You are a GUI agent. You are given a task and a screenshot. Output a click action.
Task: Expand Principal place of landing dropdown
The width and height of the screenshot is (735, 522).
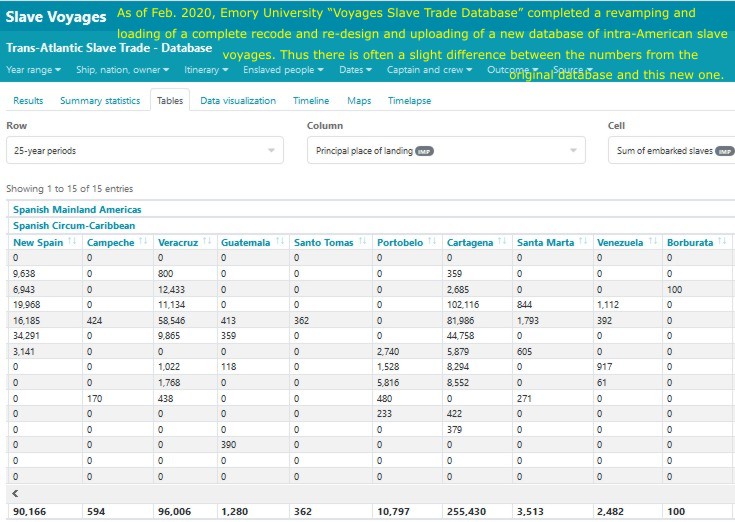(445, 151)
